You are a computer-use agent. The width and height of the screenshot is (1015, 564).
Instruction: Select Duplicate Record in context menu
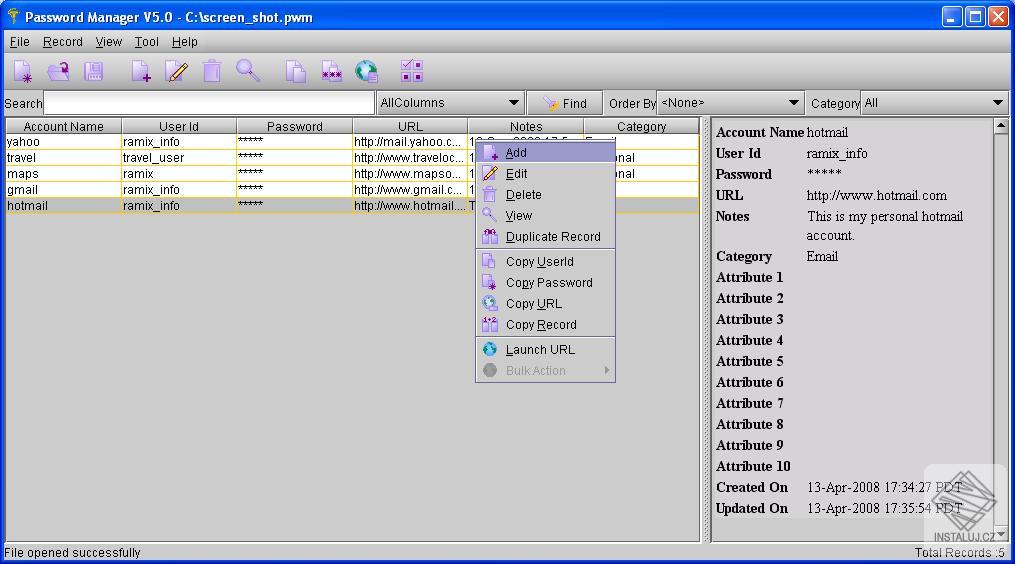pos(545,236)
